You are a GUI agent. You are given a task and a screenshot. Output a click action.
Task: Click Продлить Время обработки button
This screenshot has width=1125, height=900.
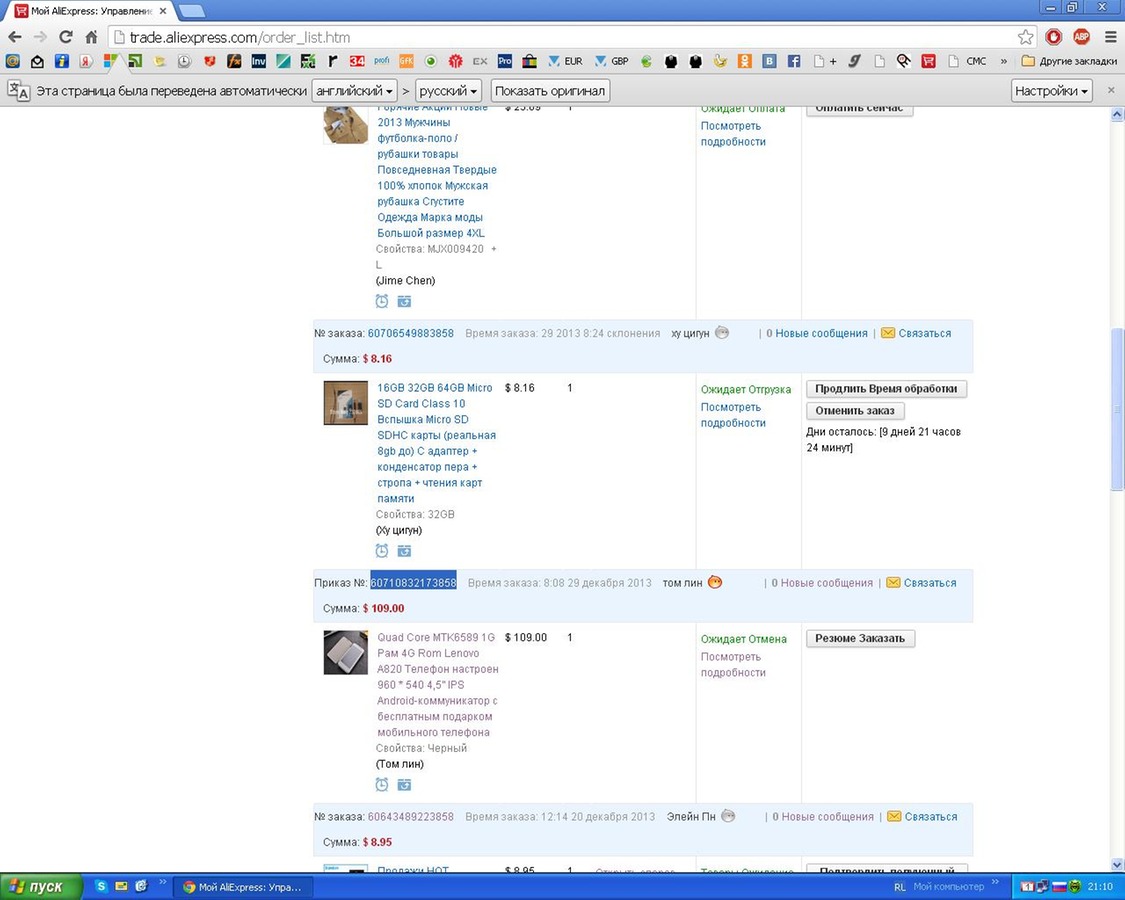pos(886,389)
